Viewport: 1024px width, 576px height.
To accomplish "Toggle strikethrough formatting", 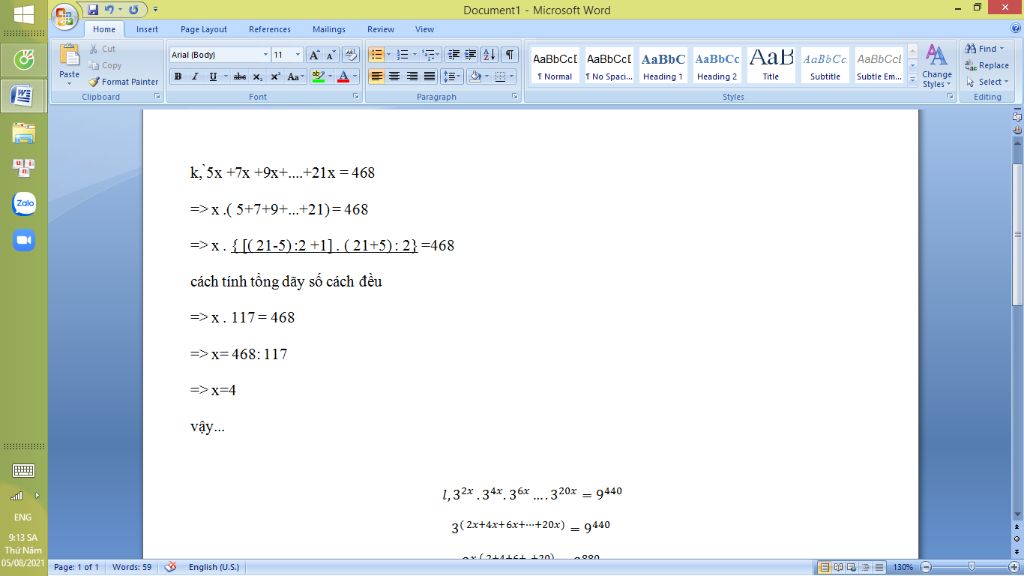I will pyautogui.click(x=240, y=76).
